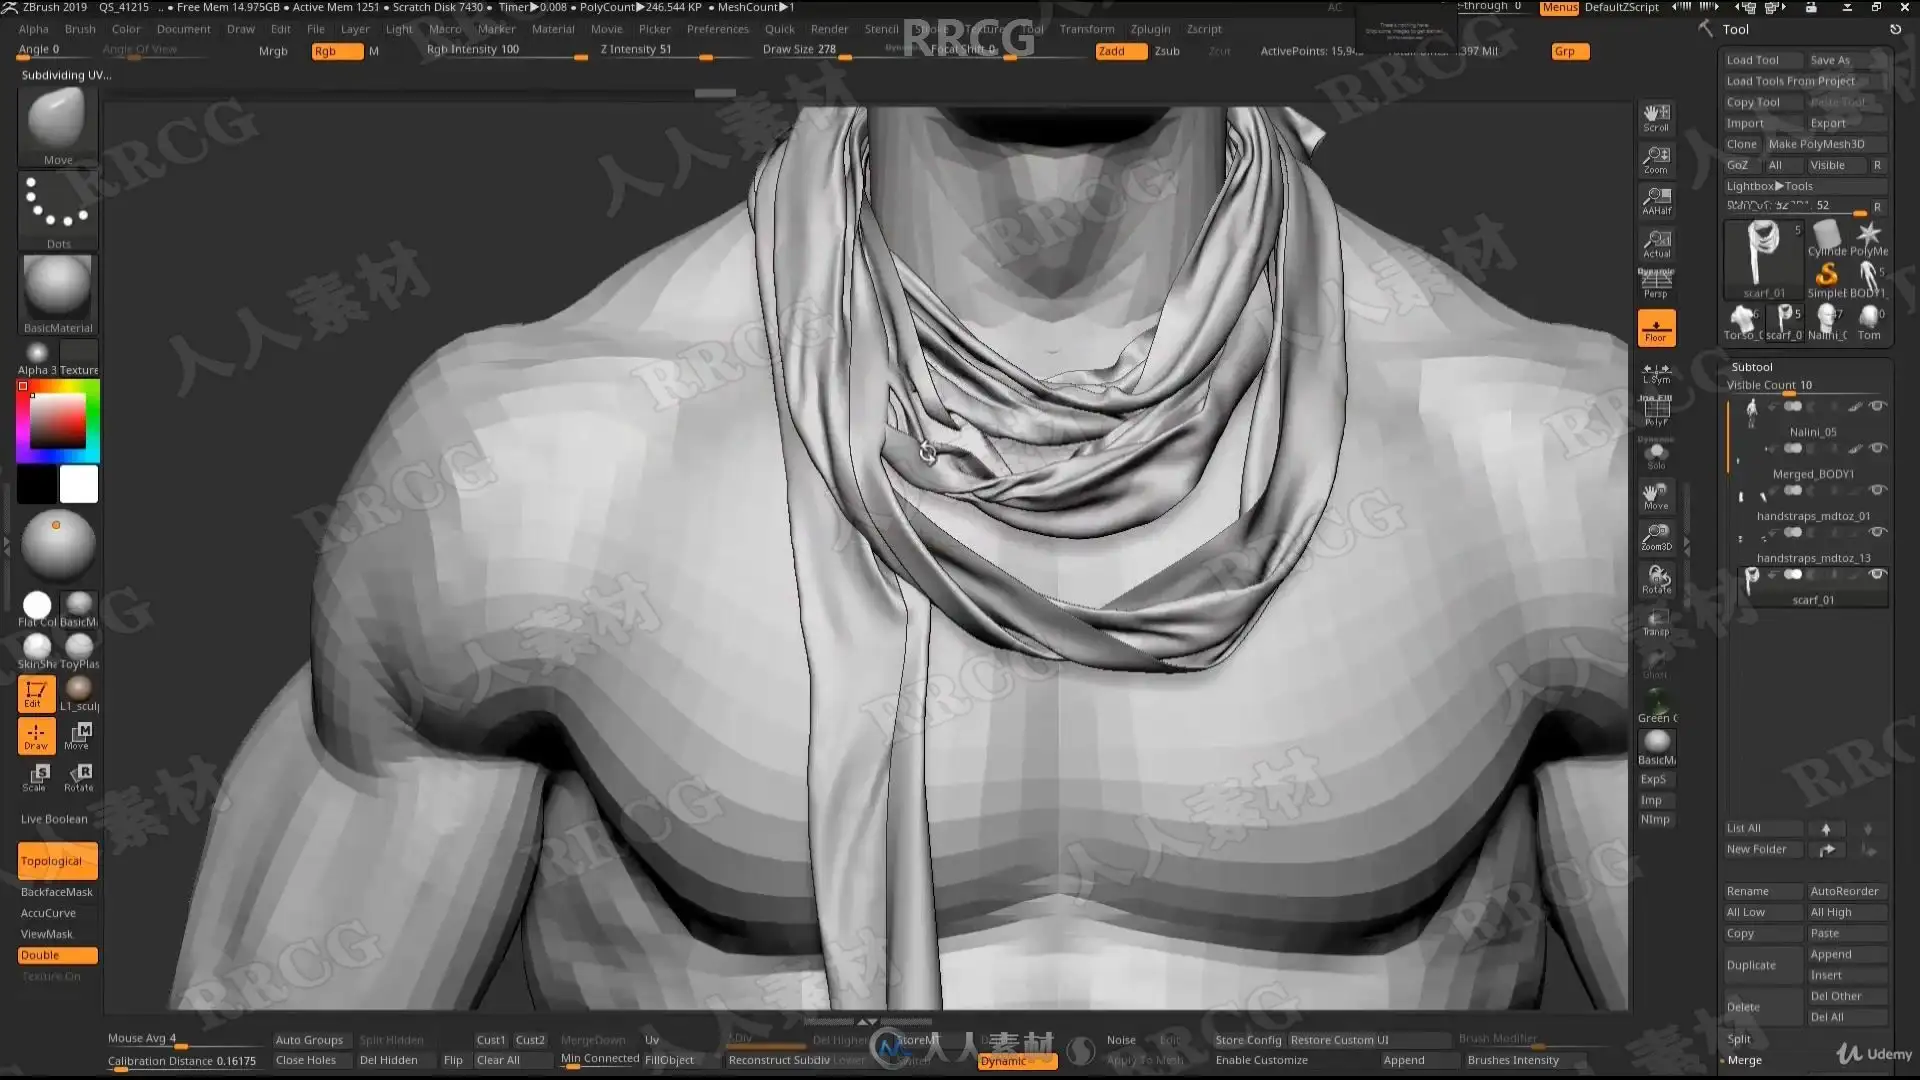Toggle visibility of Merged_BODY1 subtool
This screenshot has width=1920, height=1080.
(x=1877, y=449)
